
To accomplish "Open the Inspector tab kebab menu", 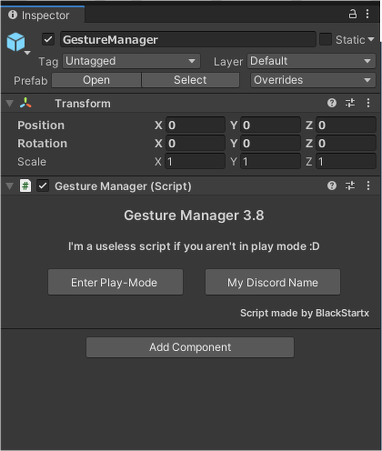I will click(367, 14).
